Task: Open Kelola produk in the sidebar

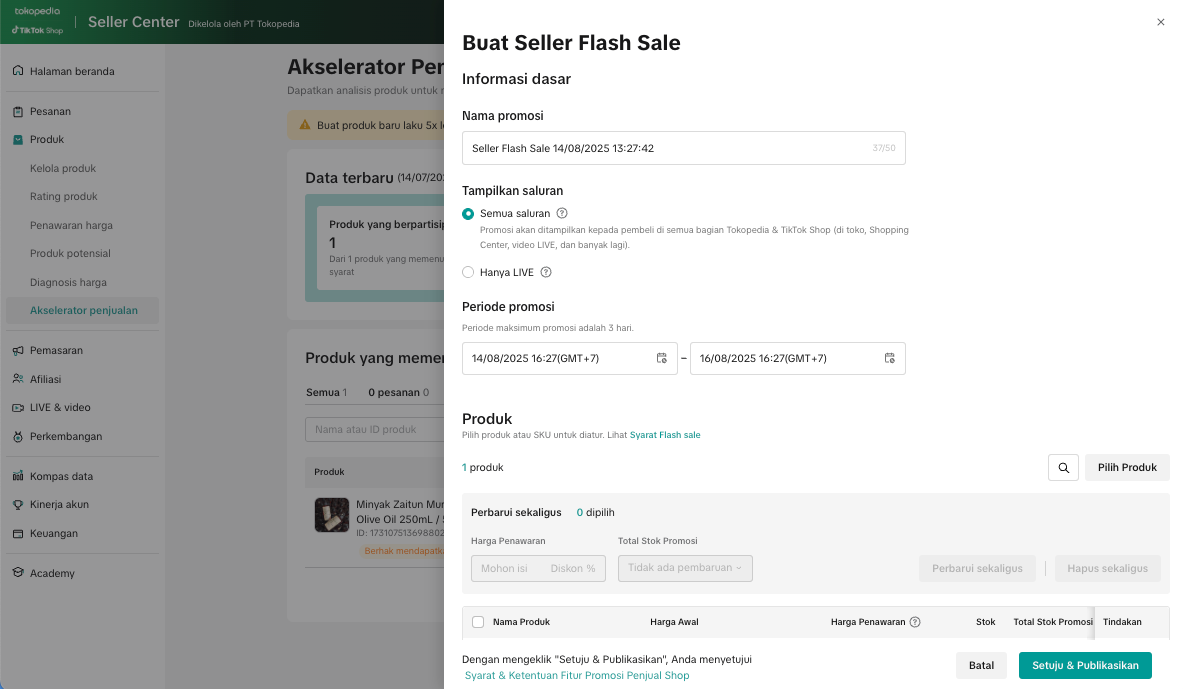Action: tap(63, 168)
